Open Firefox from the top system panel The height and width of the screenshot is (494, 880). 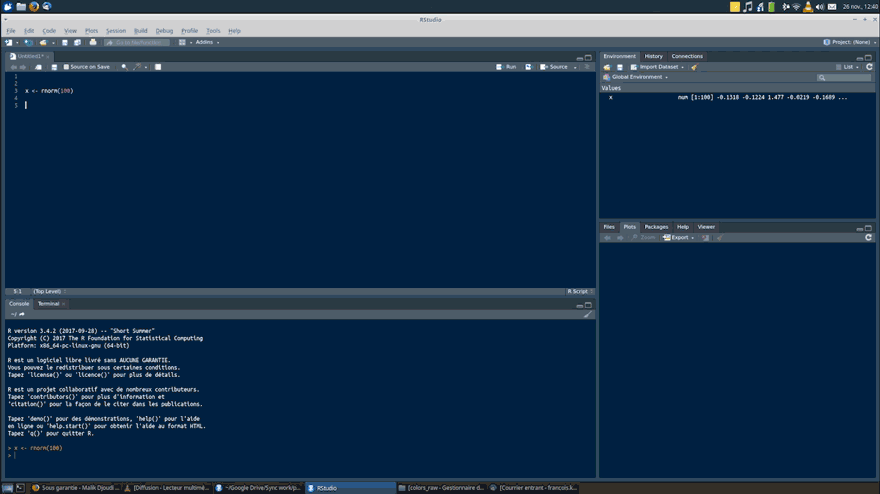(x=34, y=6)
